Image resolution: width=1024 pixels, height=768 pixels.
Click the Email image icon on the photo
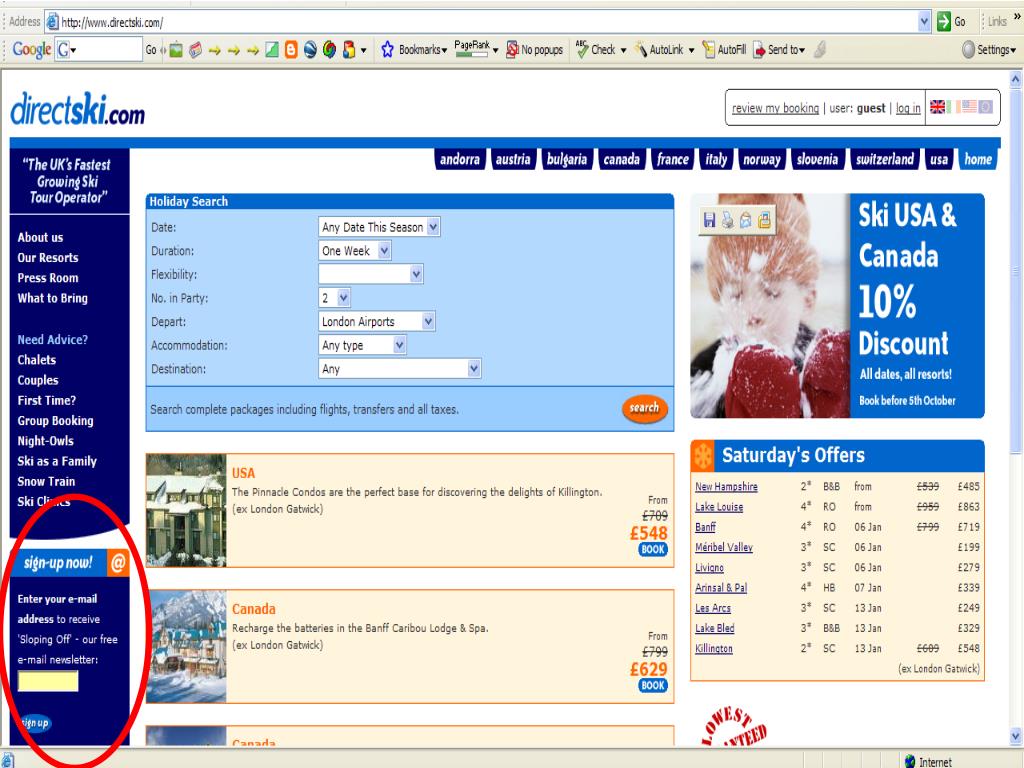[x=745, y=220]
